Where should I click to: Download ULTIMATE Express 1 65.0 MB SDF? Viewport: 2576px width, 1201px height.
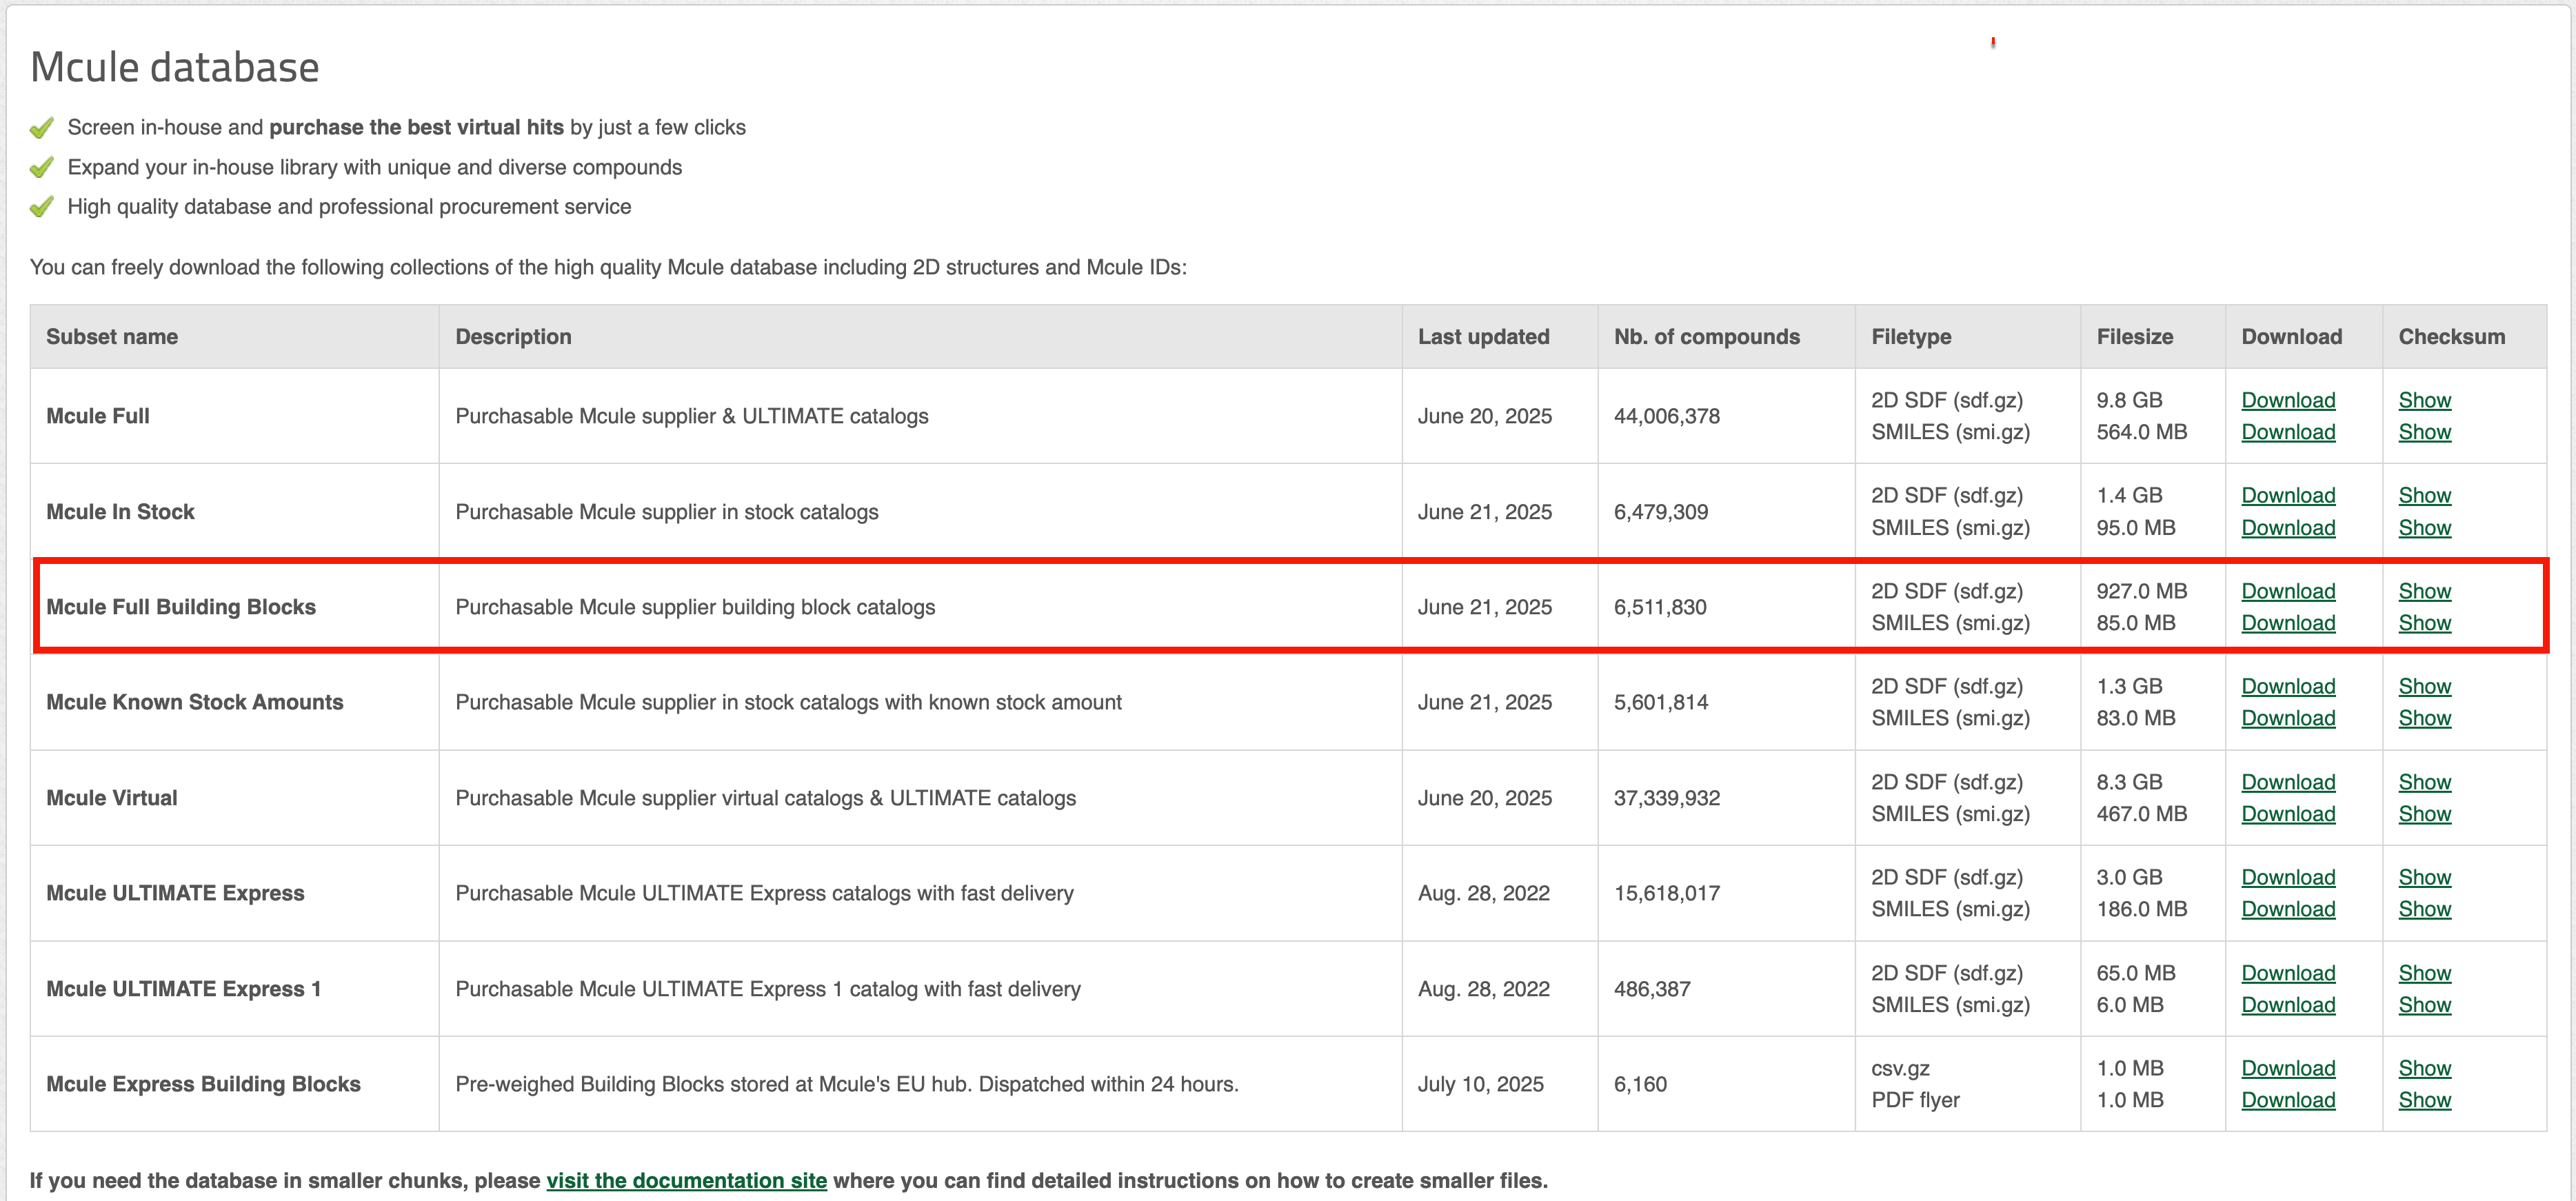point(2288,973)
